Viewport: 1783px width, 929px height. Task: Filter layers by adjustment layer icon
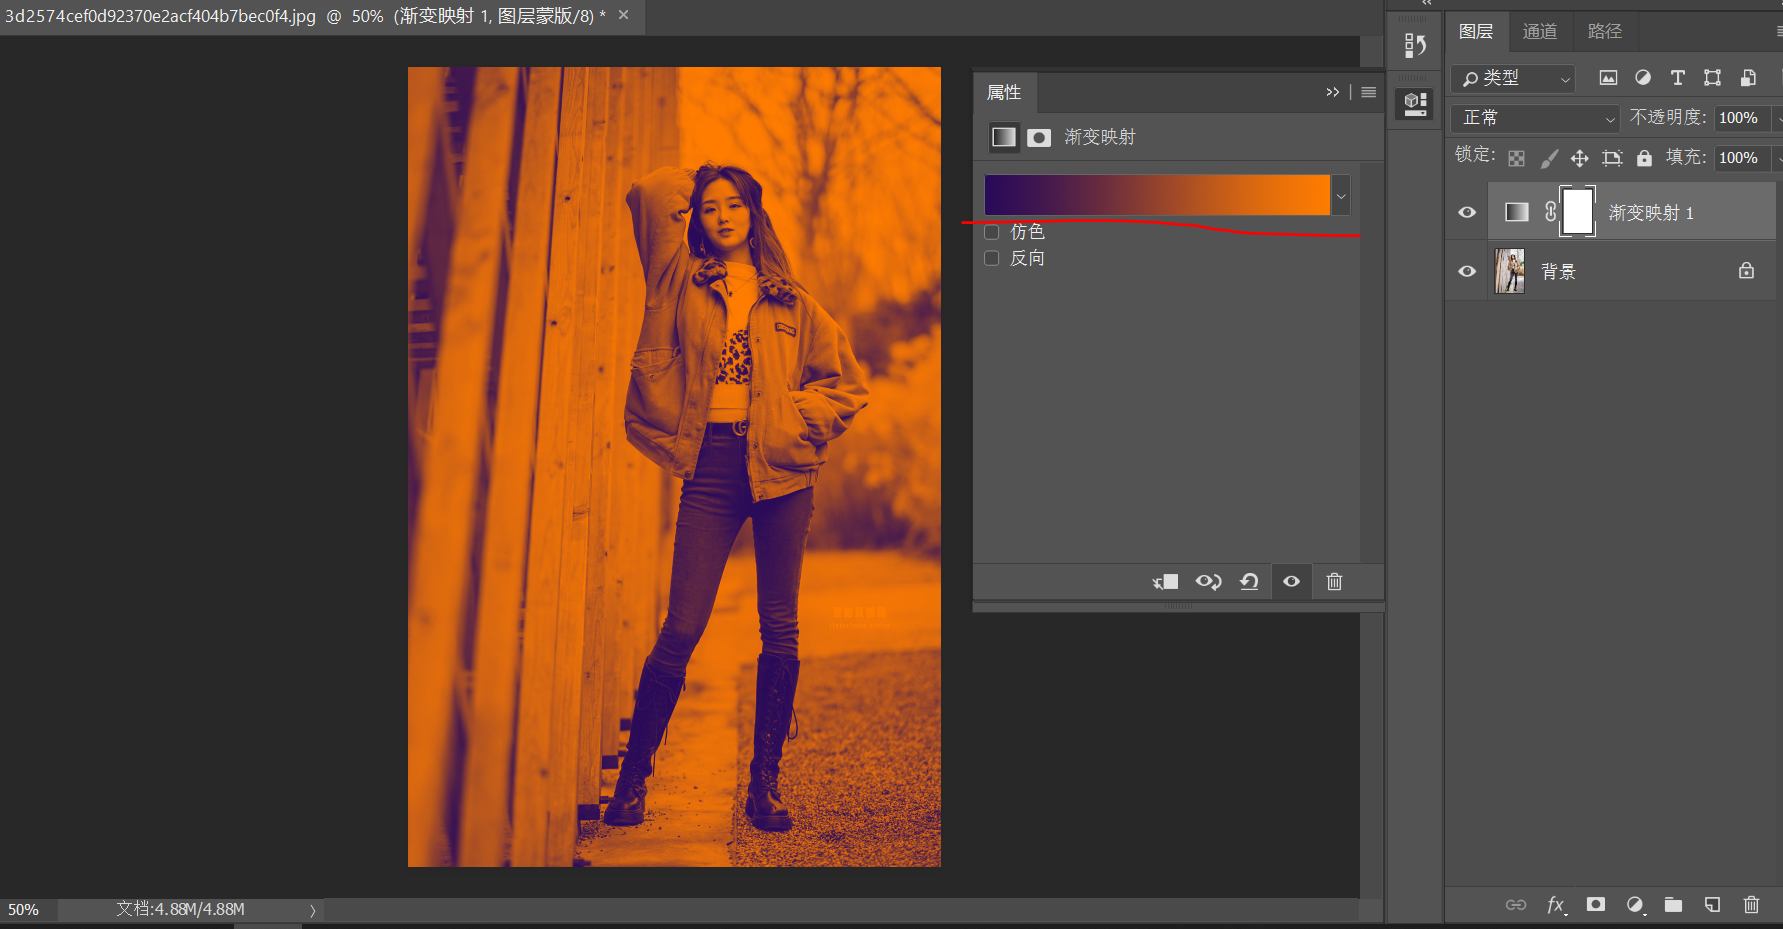[1642, 78]
